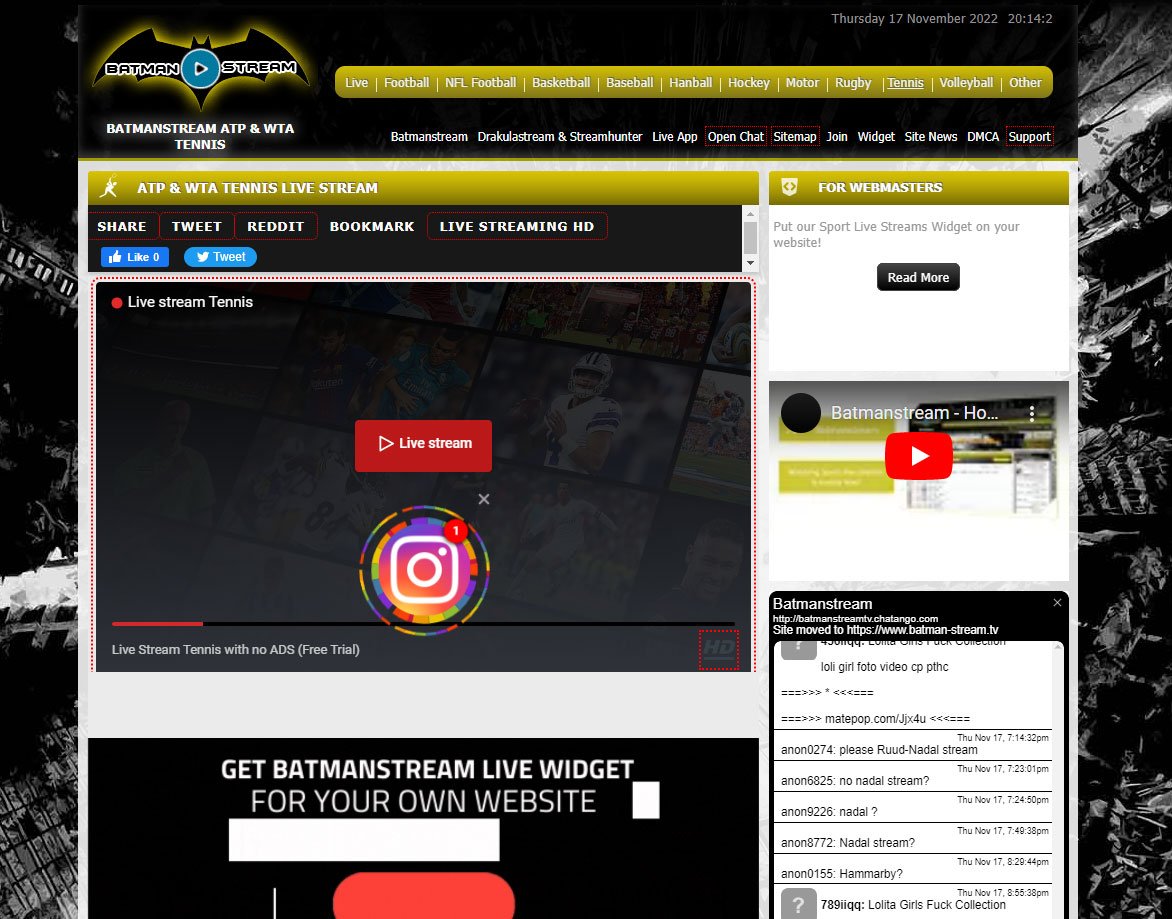Click the For Webmasters shield icon
The height and width of the screenshot is (919, 1172).
[789, 187]
